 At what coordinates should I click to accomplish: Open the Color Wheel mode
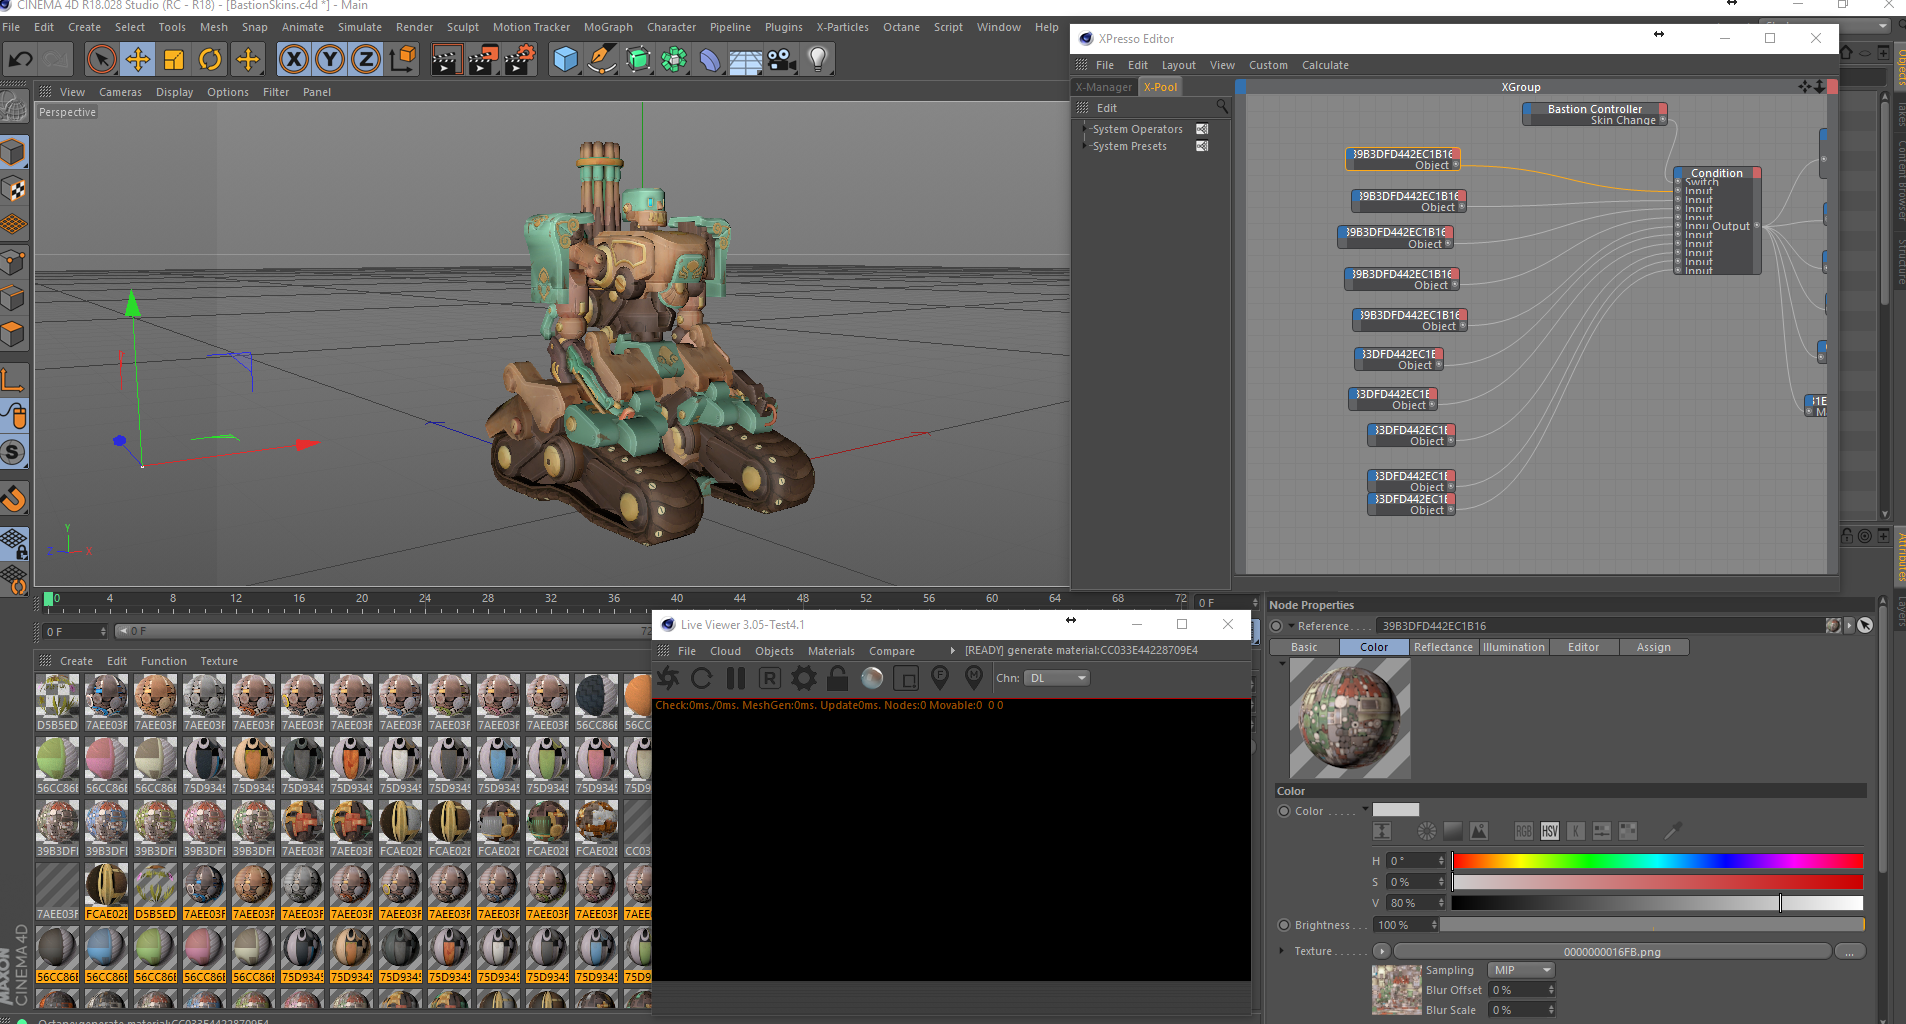pos(1427,831)
